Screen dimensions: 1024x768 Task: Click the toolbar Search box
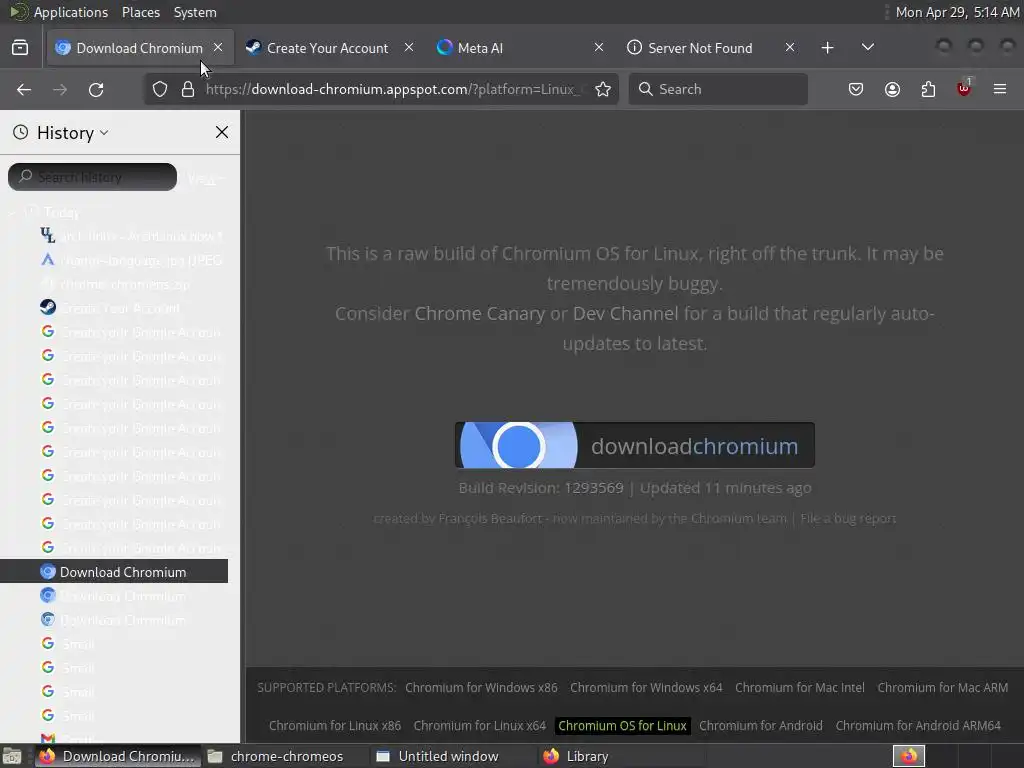[x=718, y=89]
